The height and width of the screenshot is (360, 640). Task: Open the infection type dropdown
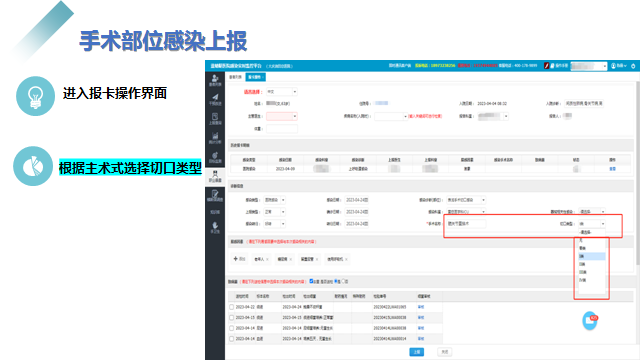click(x=275, y=200)
